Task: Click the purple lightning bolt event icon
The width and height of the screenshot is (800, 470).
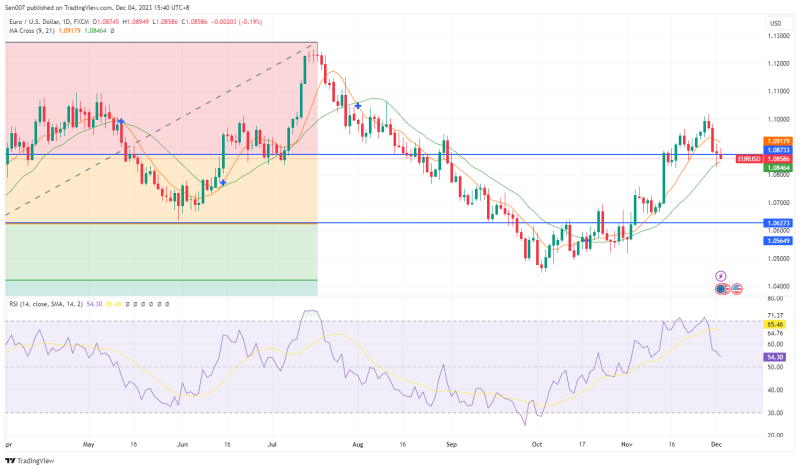Action: (x=720, y=275)
